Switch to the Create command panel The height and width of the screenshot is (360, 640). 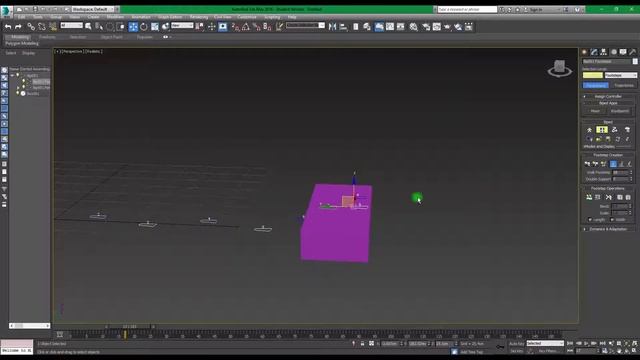coord(584,52)
